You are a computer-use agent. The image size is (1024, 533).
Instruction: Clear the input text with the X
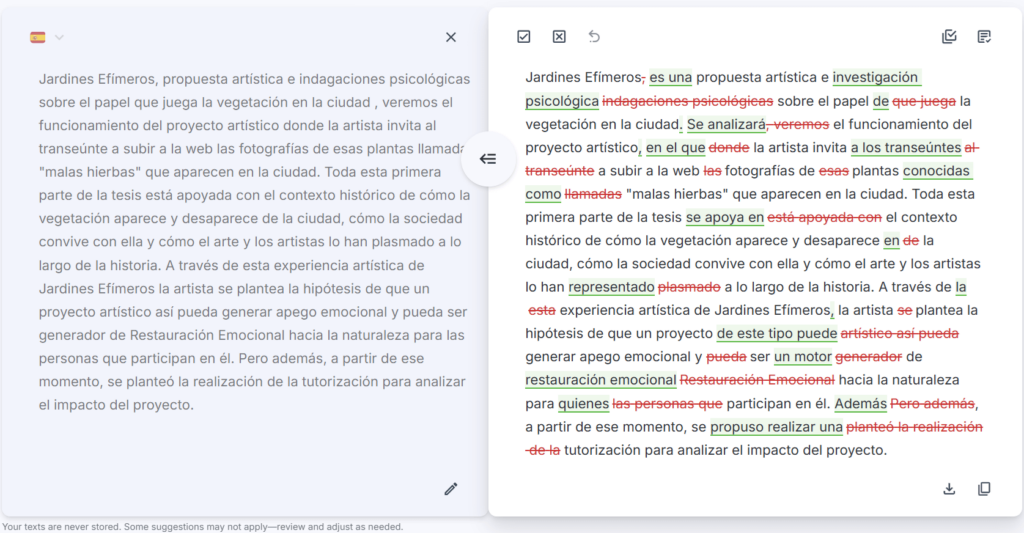[x=451, y=37]
